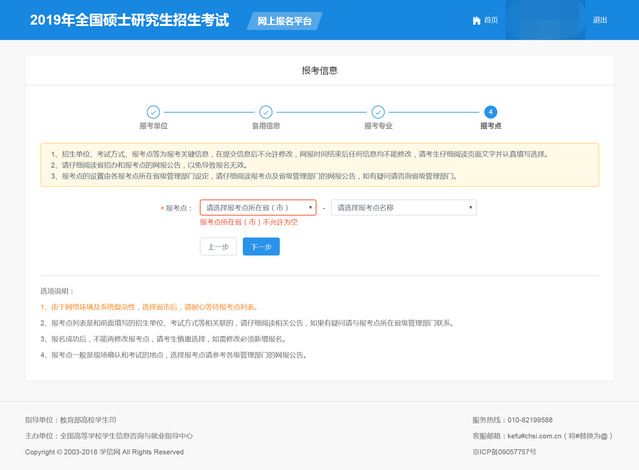
Task: Click the 报考专业 step label
Action: (x=379, y=126)
